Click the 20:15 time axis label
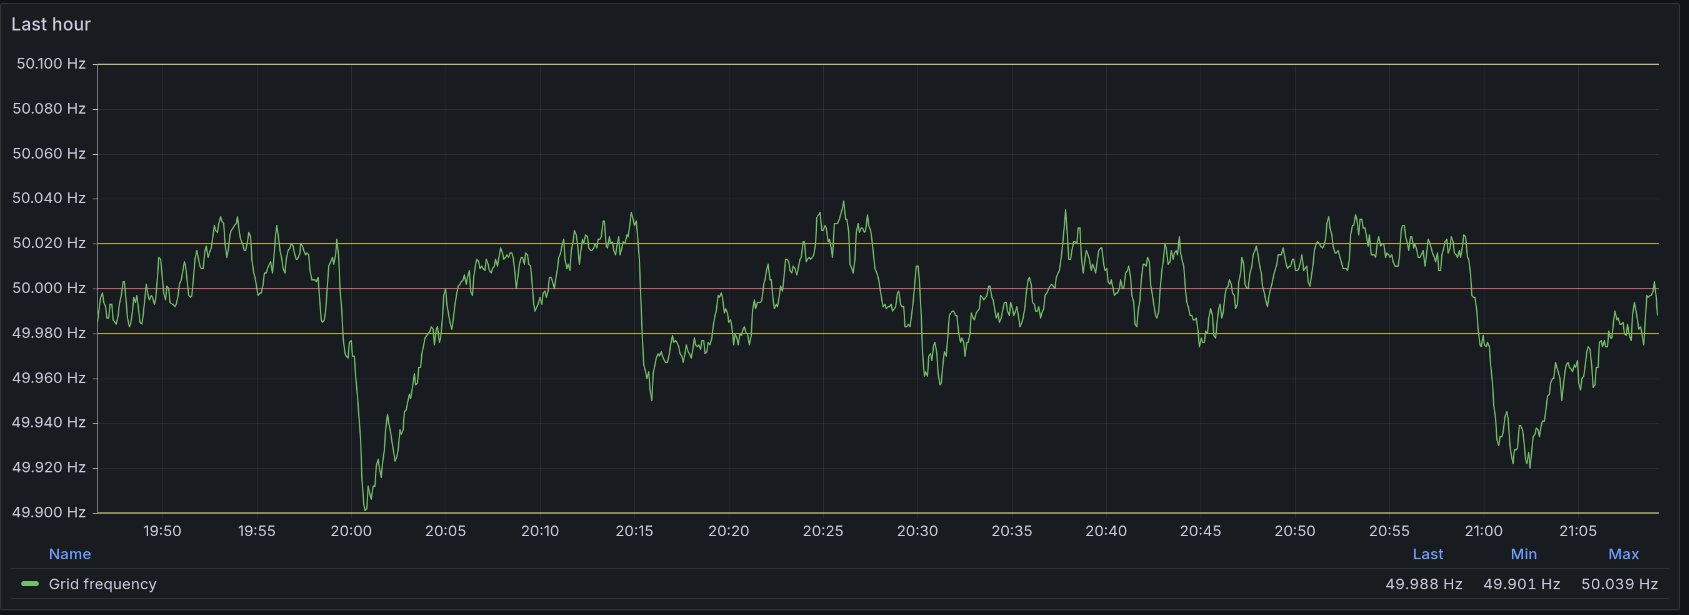Screen dimensions: 1689x615 click(x=634, y=531)
